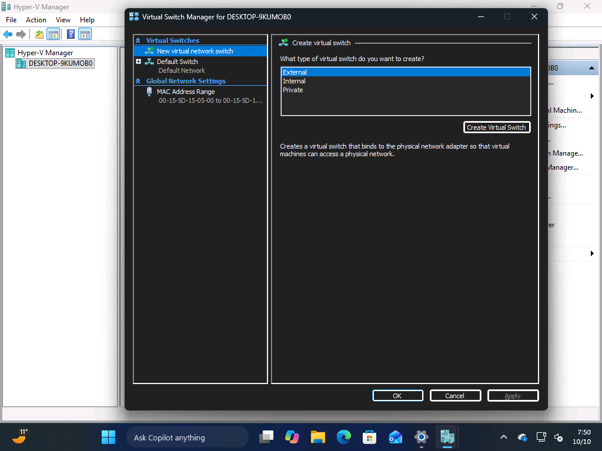Viewport: 602px width, 451px height.
Task: Click the Apply button
Action: [513, 396]
